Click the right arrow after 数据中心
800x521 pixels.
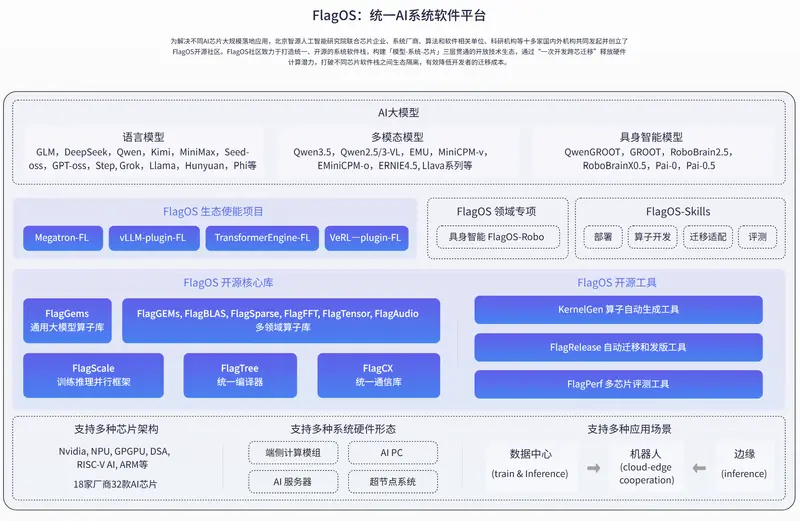click(593, 468)
